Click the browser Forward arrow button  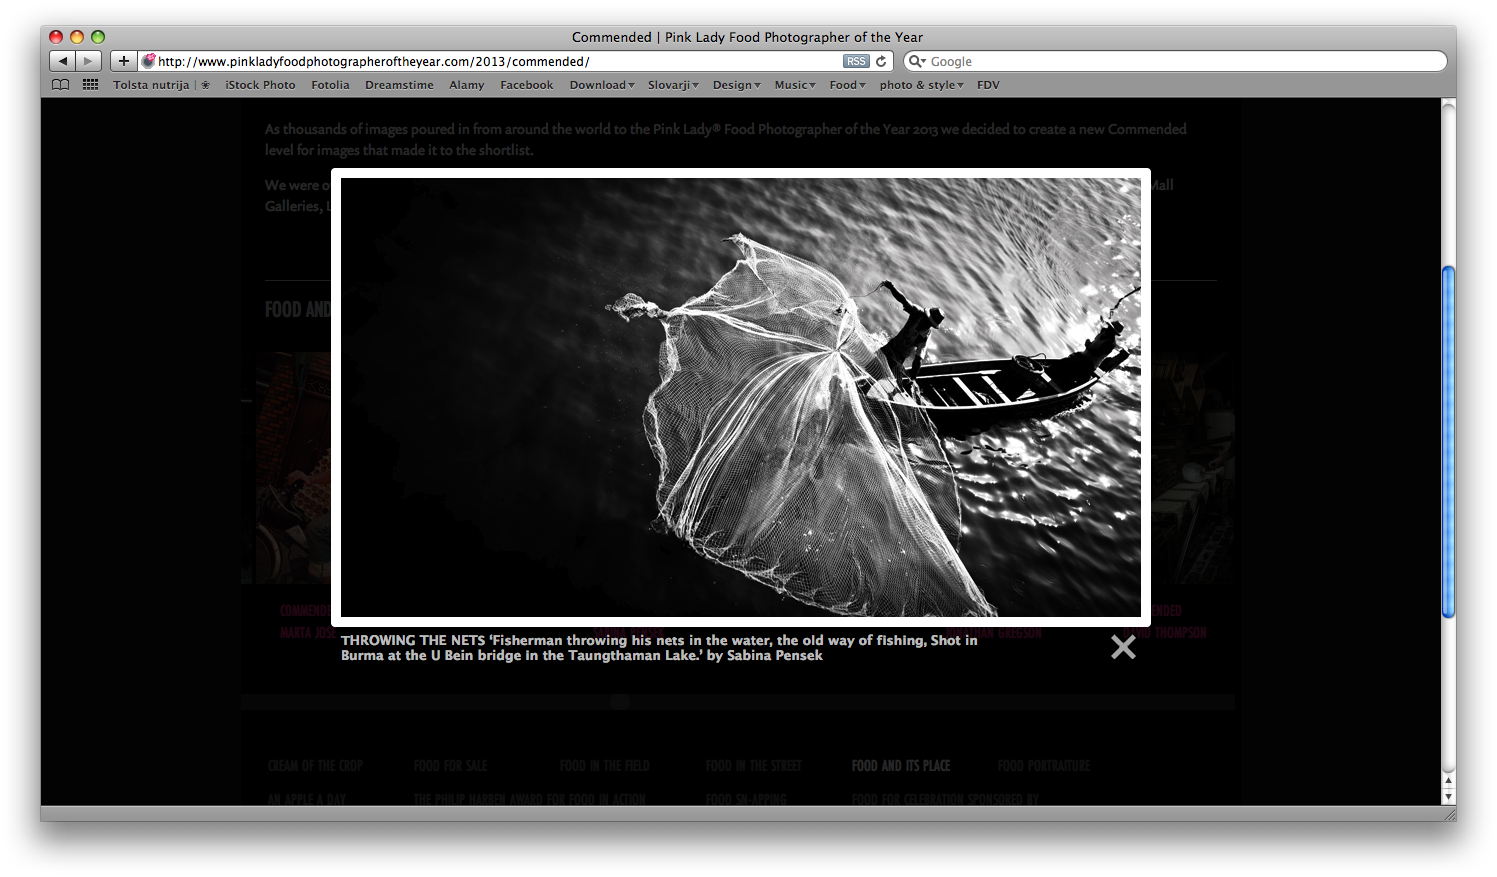88,61
